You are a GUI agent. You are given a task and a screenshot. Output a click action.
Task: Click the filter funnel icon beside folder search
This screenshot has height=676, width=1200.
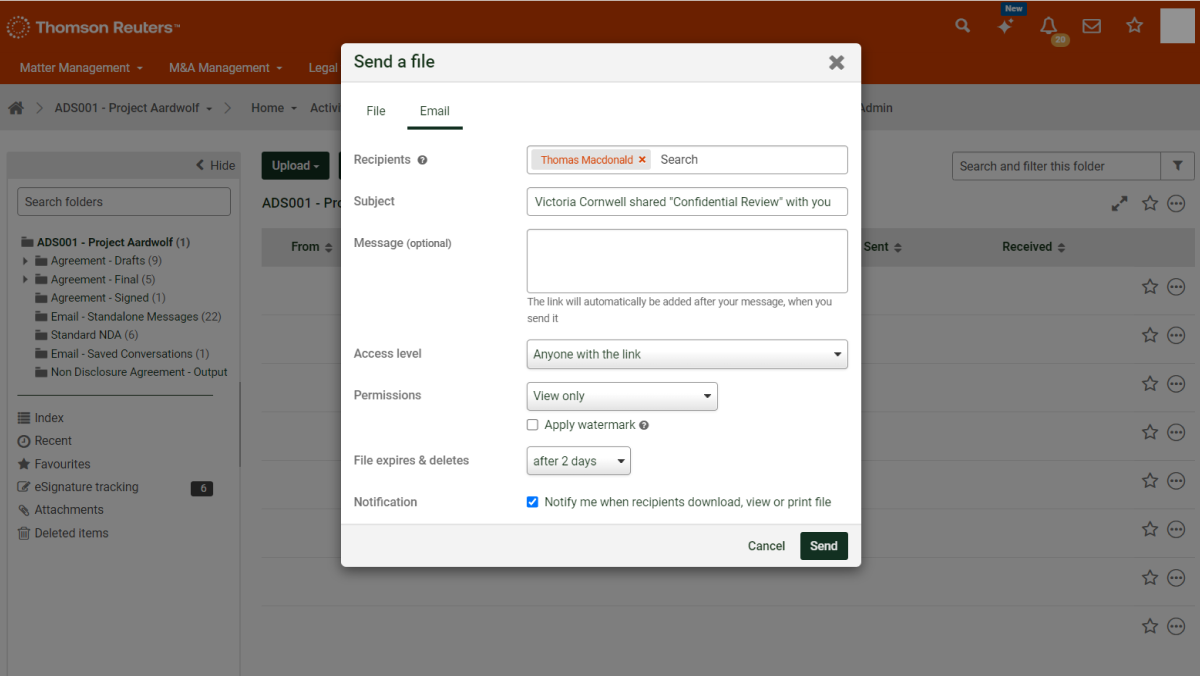(x=1177, y=166)
